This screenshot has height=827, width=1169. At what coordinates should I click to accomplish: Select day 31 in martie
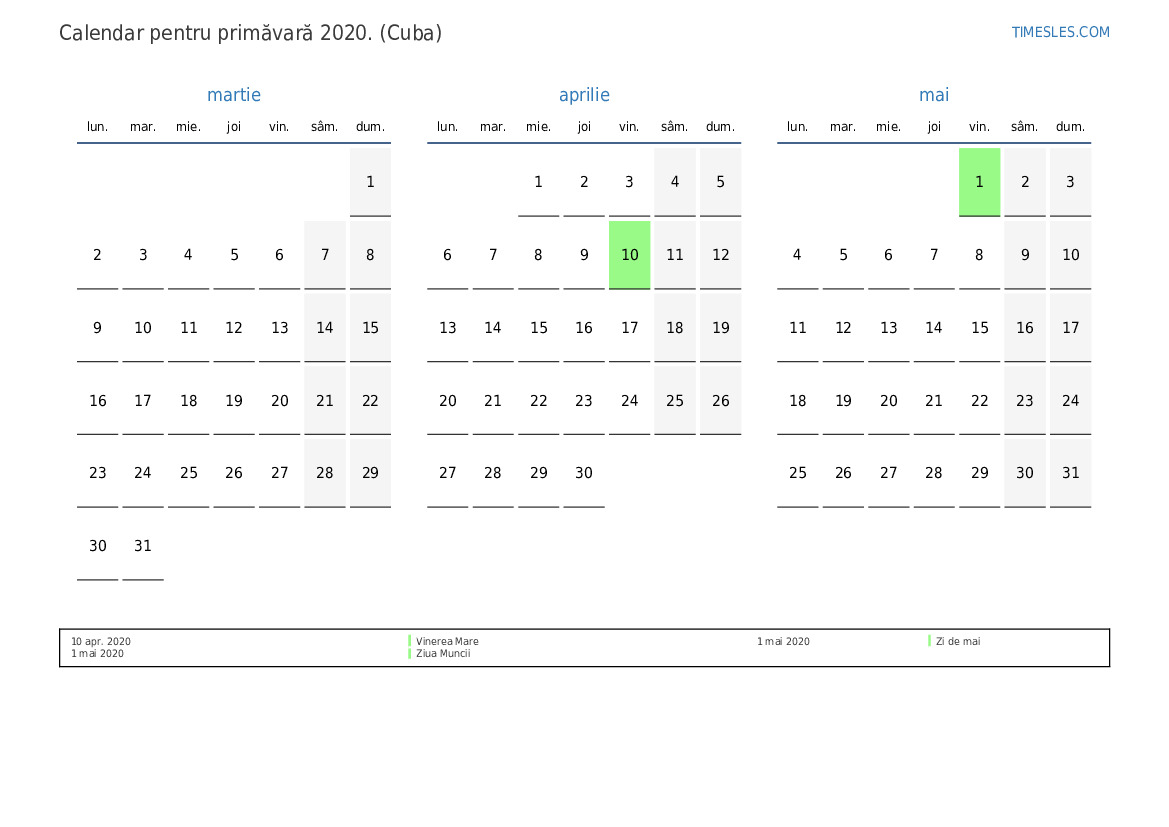point(142,547)
